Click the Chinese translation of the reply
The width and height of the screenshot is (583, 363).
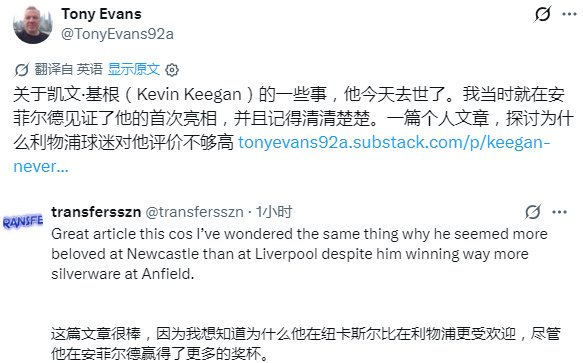(x=306, y=344)
